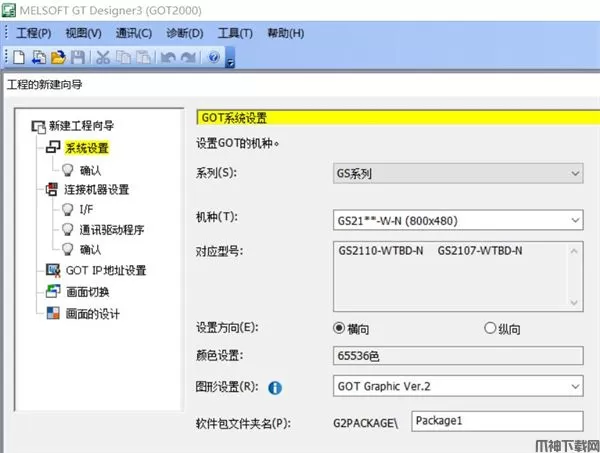Click the Open project folder icon
Viewport: 600px width, 453px height.
coord(57,57)
